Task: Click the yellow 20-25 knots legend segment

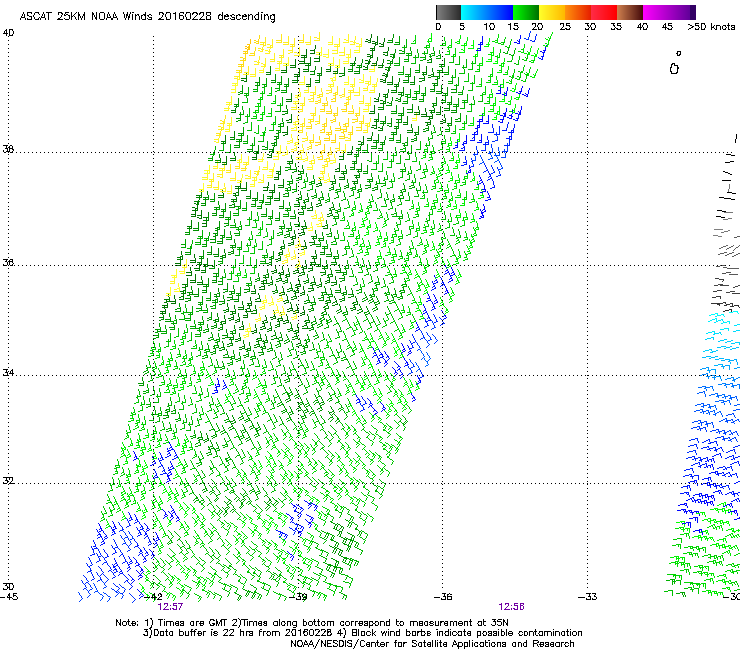Action: (x=552, y=12)
